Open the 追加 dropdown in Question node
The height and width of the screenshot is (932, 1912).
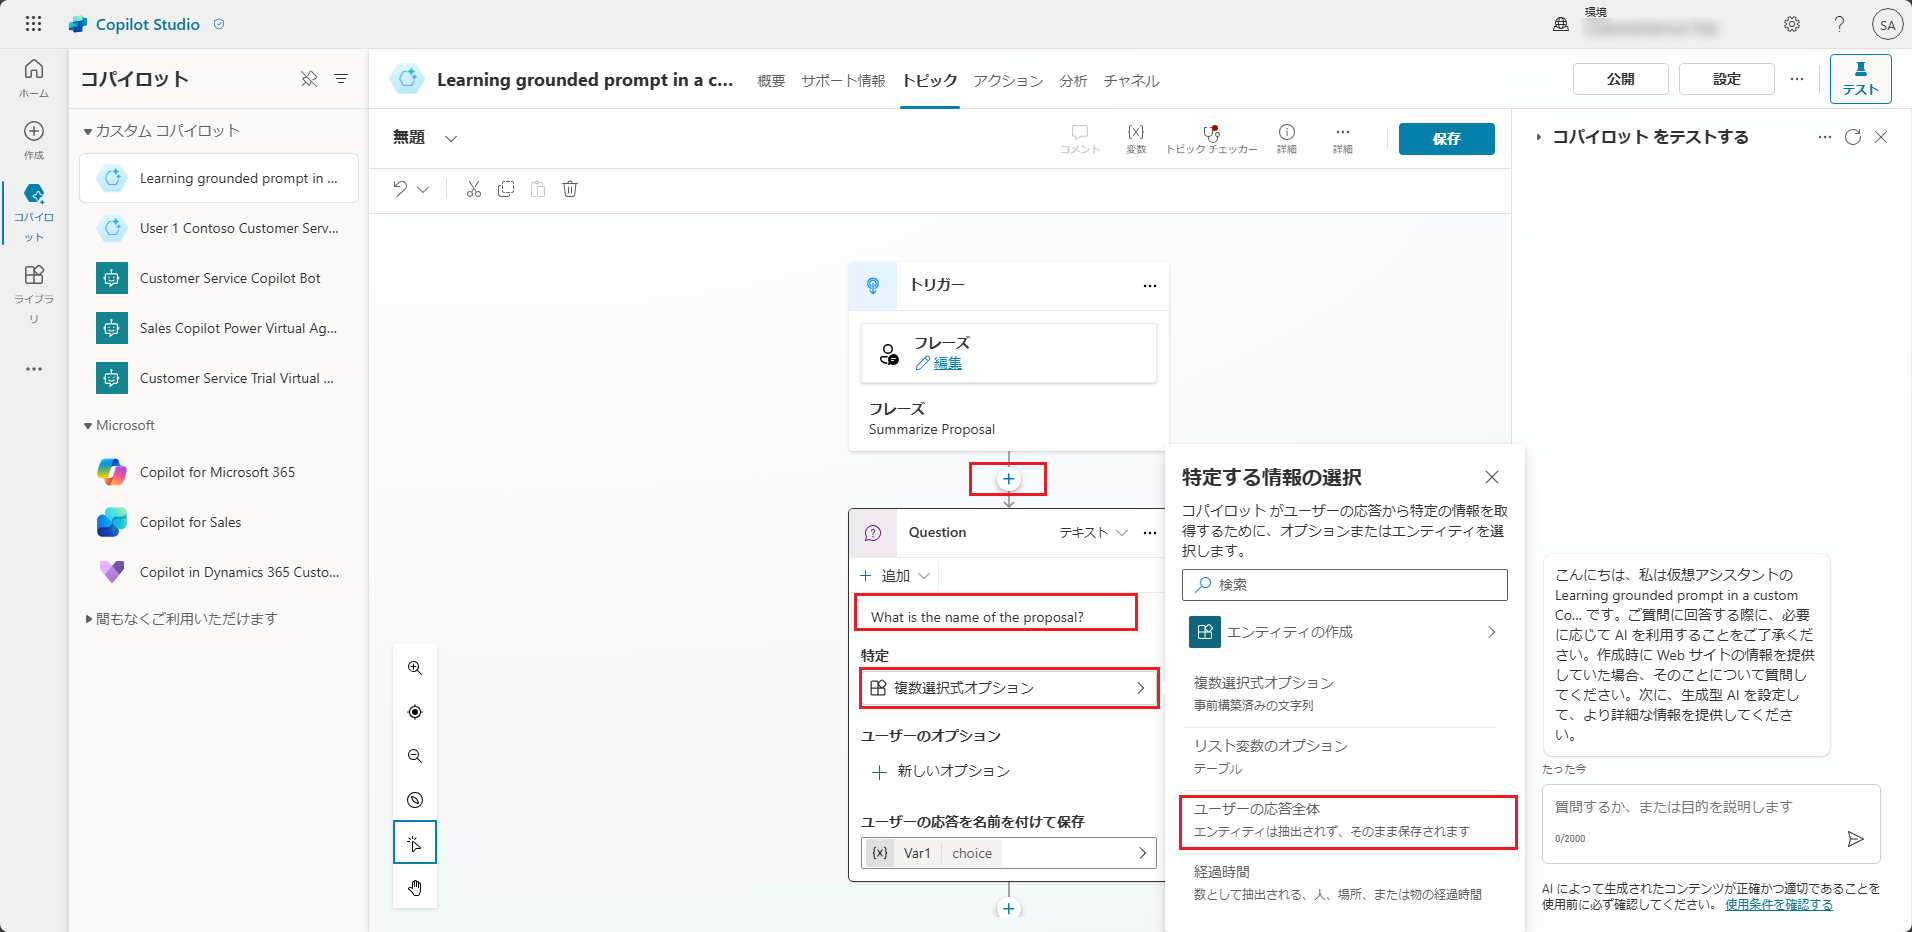point(896,576)
